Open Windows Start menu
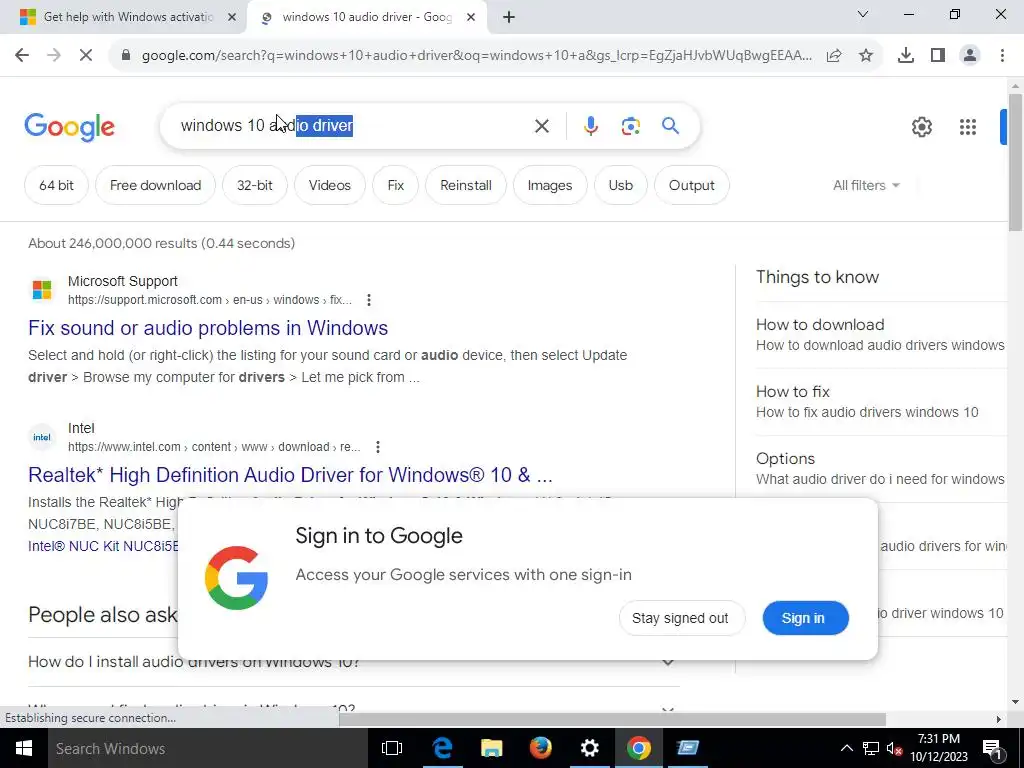Viewport: 1024px width, 768px height. tap(24, 748)
